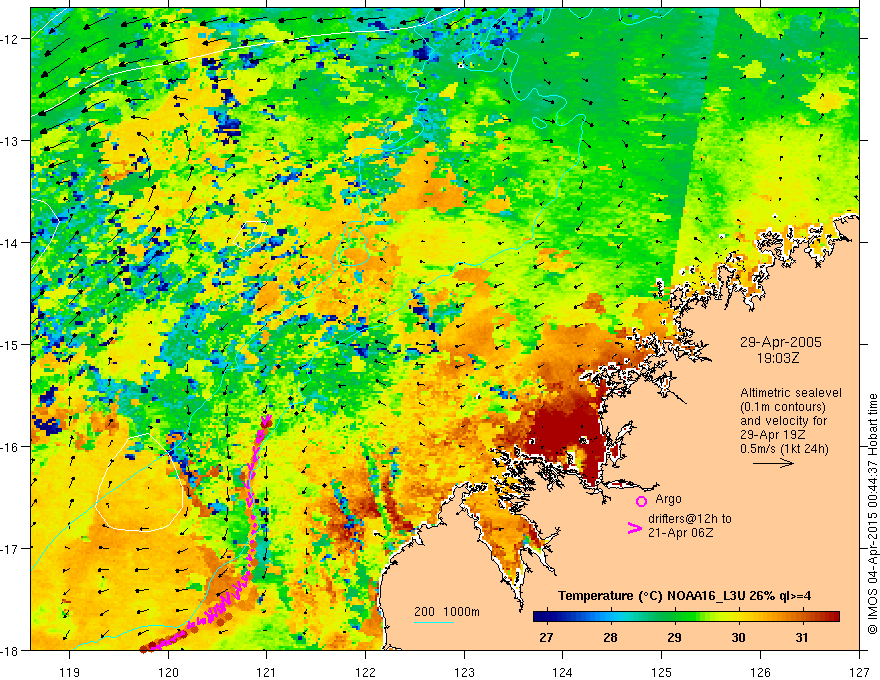Click longitude axis label 127
880x680 pixels.
(x=859, y=672)
